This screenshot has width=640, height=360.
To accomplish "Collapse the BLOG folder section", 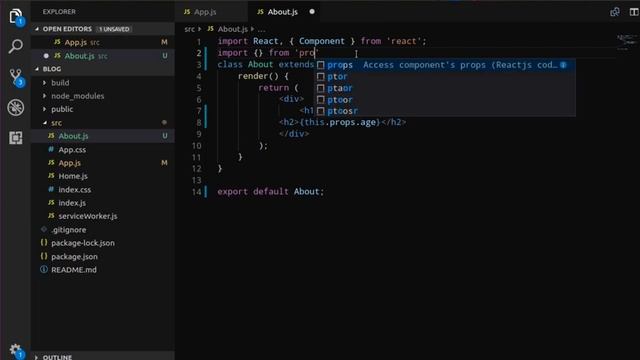I will 37,69.
